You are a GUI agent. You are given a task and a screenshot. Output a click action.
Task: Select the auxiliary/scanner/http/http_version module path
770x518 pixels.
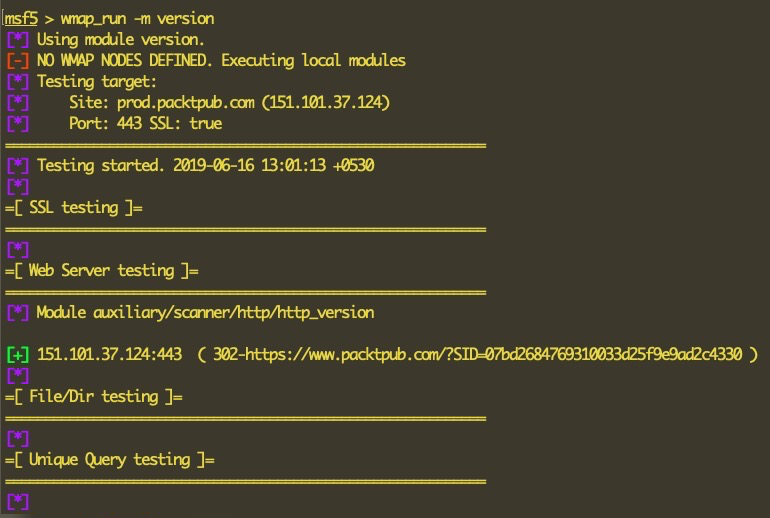[x=238, y=312]
